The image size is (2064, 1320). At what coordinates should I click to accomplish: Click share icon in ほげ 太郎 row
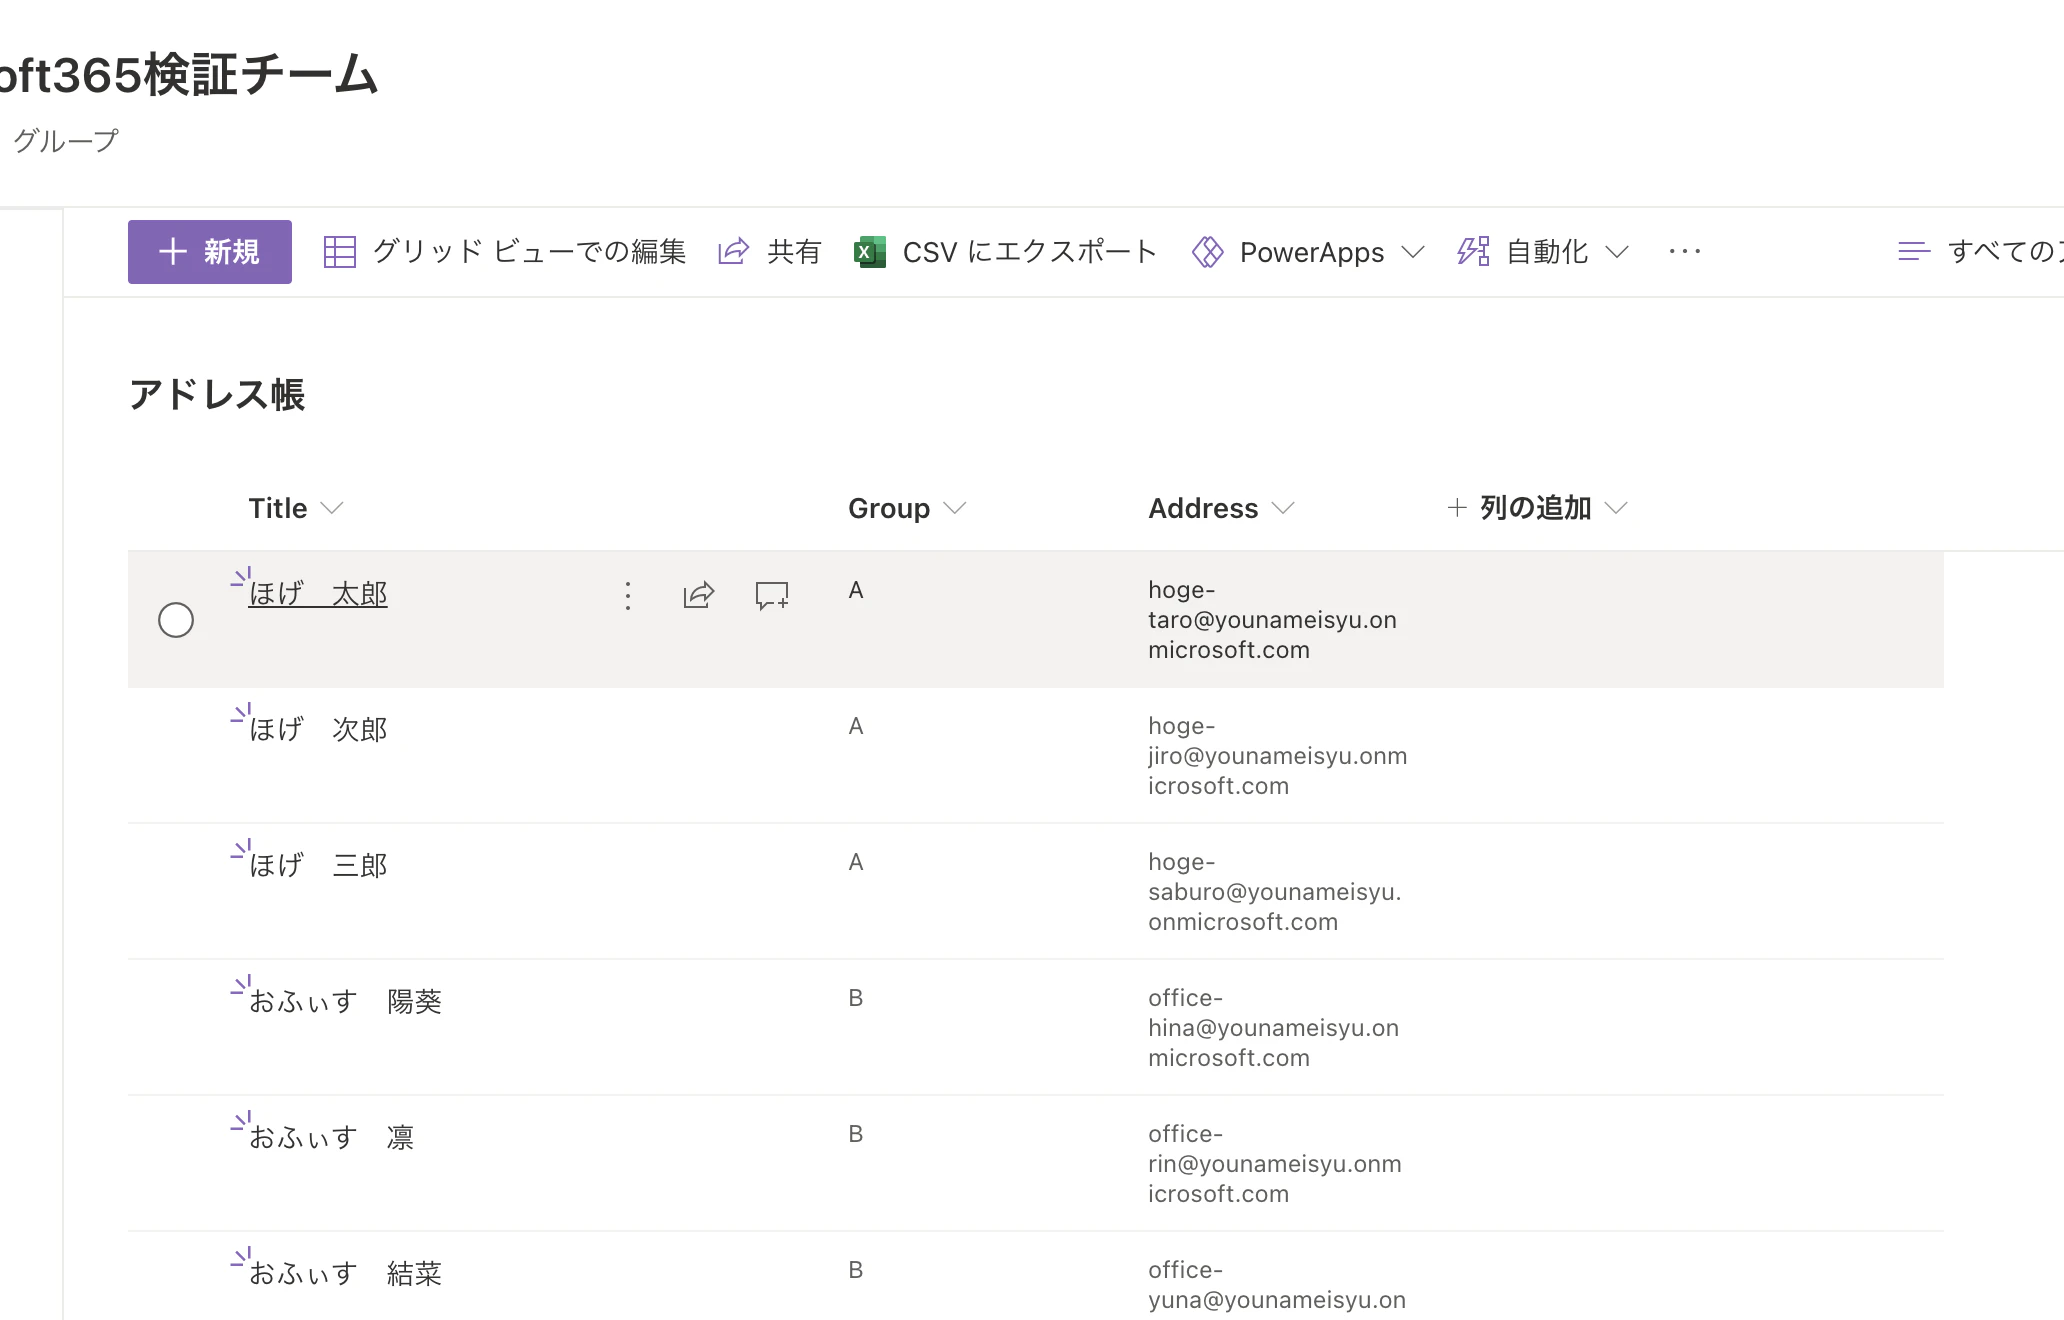tap(699, 596)
